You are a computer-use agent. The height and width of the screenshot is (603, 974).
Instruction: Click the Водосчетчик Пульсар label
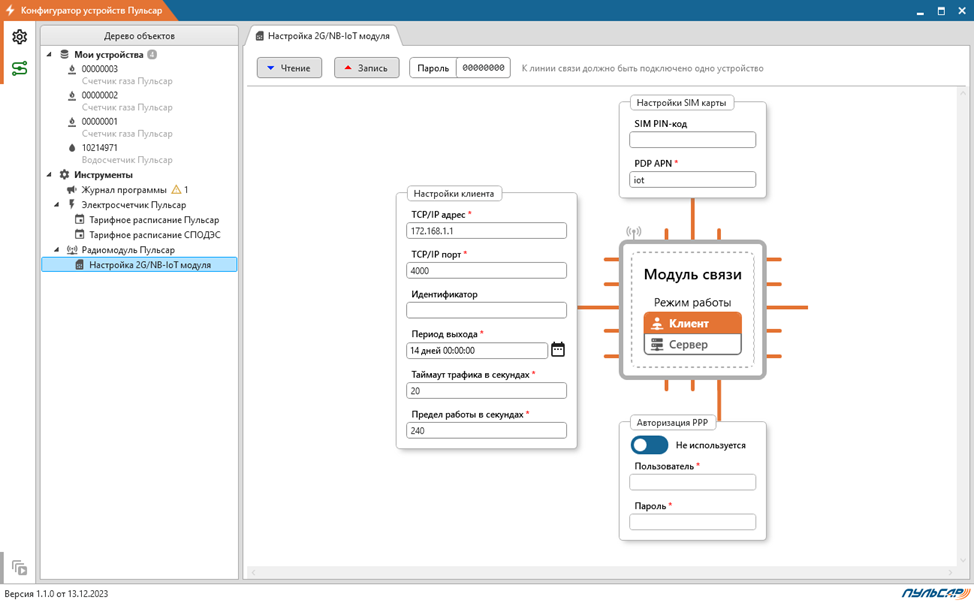coord(127,160)
